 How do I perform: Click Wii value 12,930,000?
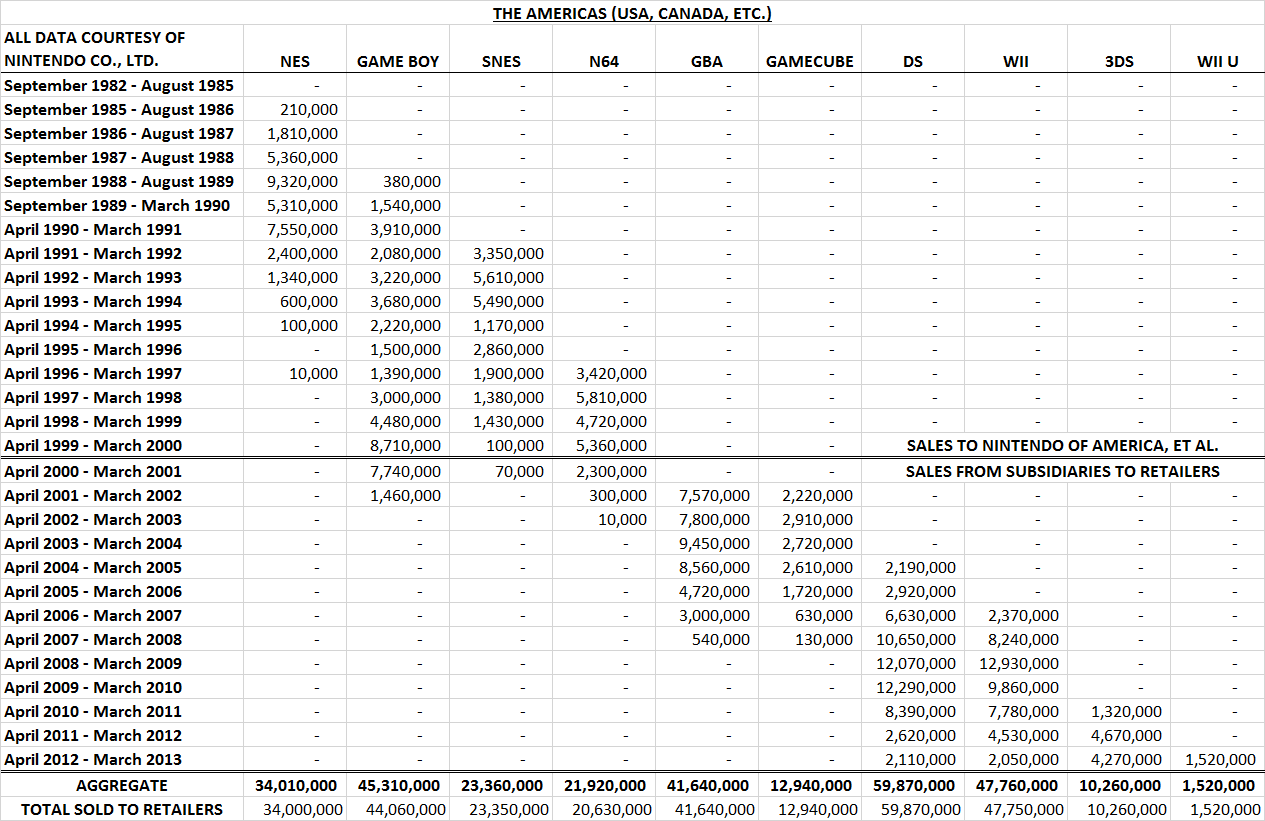click(1020, 663)
